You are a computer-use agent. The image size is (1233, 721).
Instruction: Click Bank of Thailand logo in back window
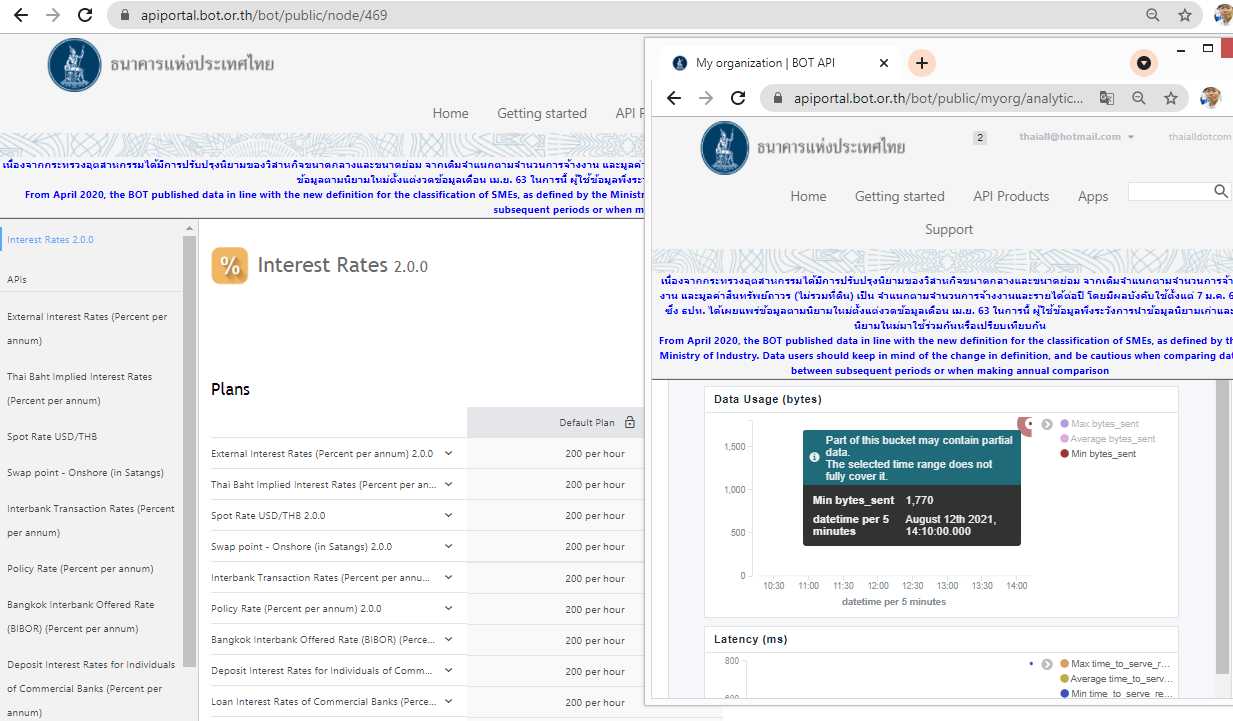[x=75, y=65]
